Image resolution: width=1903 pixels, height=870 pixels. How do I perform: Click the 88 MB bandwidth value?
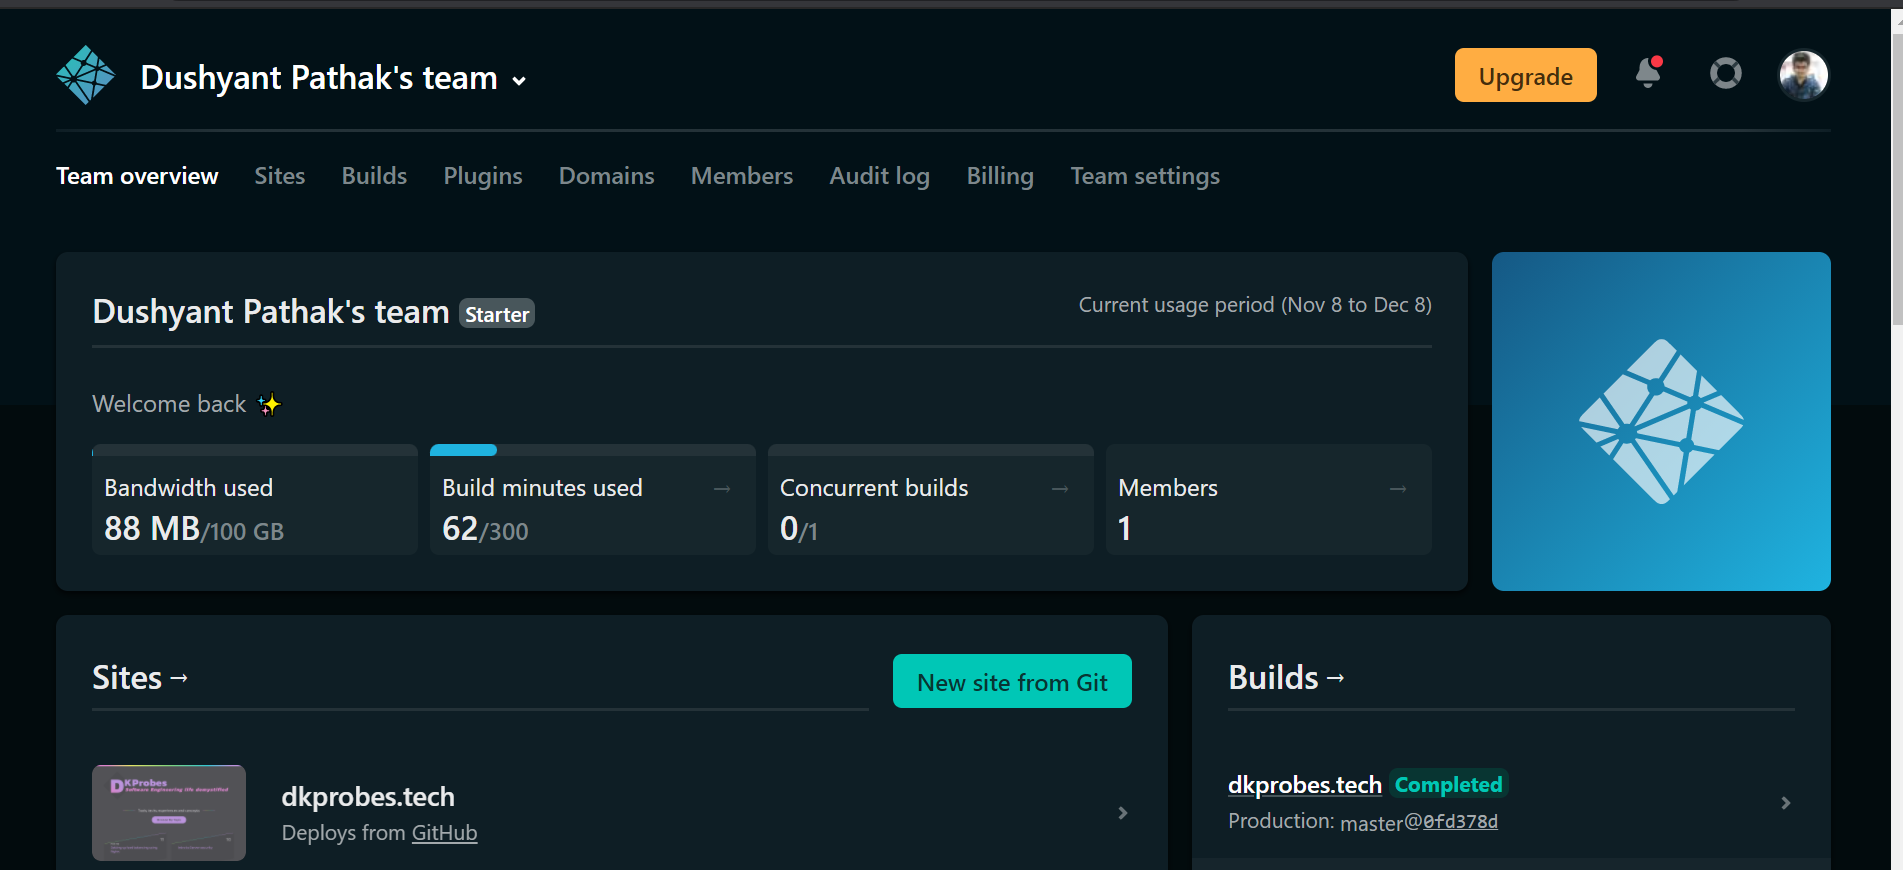152,529
